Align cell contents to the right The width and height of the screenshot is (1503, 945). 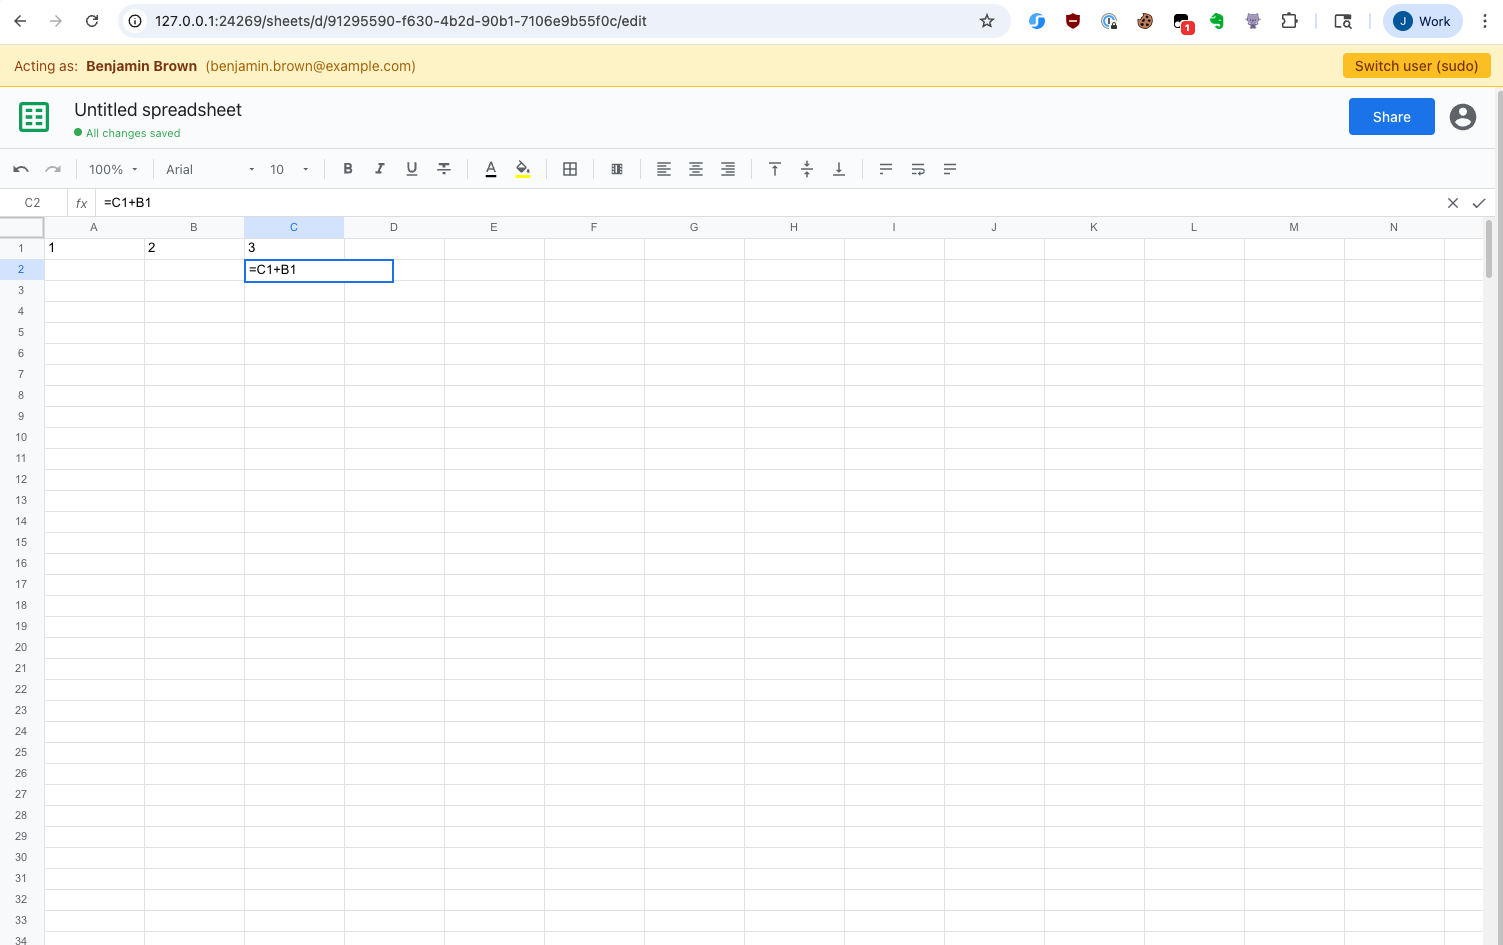click(727, 169)
